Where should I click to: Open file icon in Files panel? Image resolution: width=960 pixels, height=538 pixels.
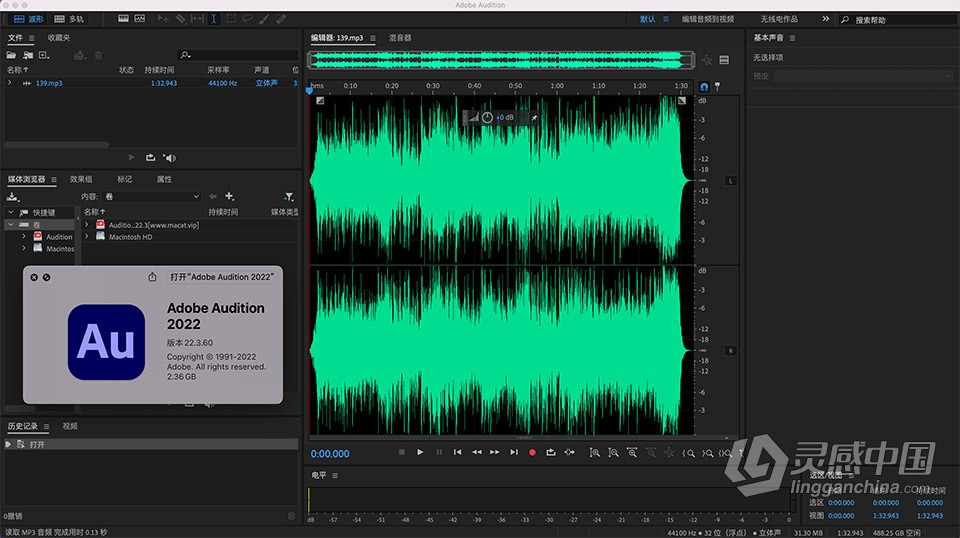11,55
